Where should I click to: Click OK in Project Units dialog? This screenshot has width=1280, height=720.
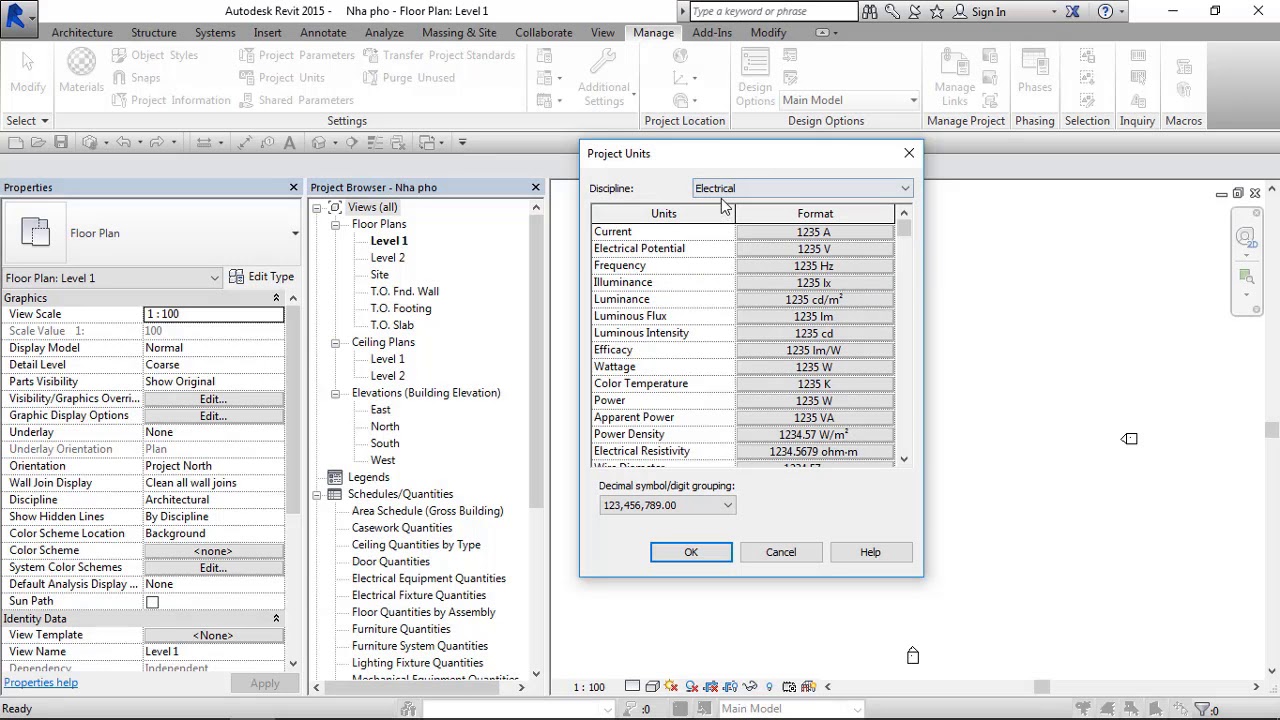[691, 552]
